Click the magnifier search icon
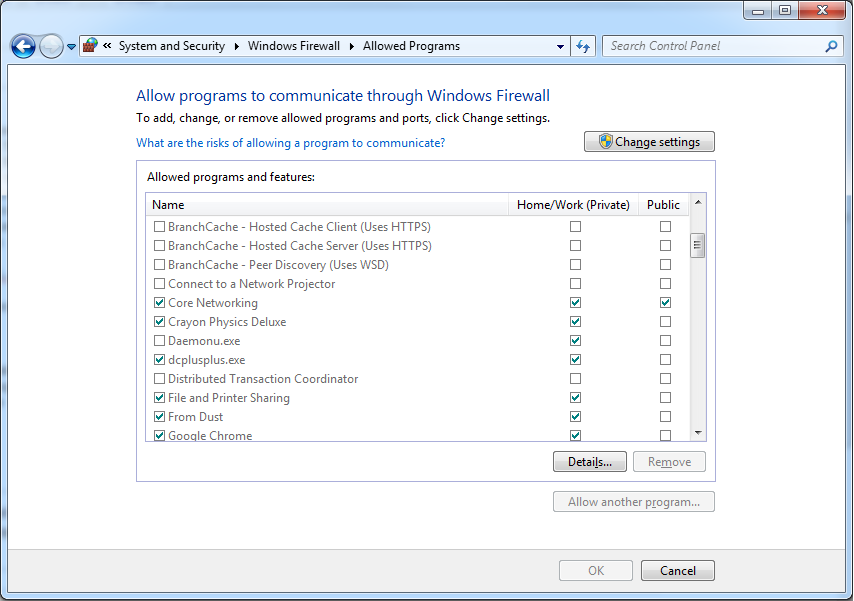Screen dimensions: 854x601 click(831, 46)
